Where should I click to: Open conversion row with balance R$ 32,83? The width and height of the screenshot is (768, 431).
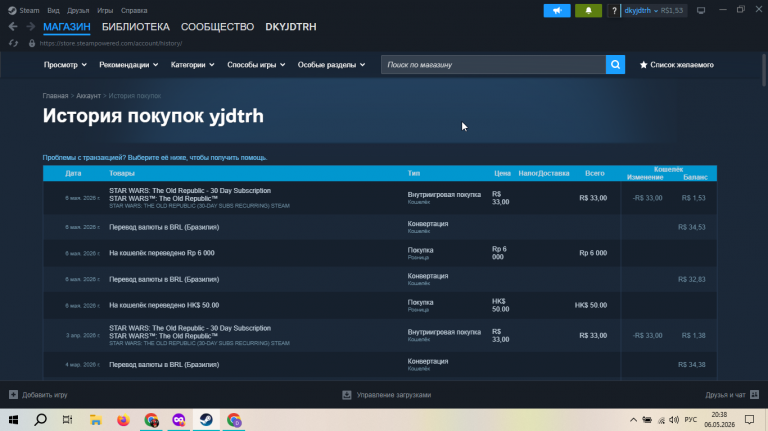(380, 279)
